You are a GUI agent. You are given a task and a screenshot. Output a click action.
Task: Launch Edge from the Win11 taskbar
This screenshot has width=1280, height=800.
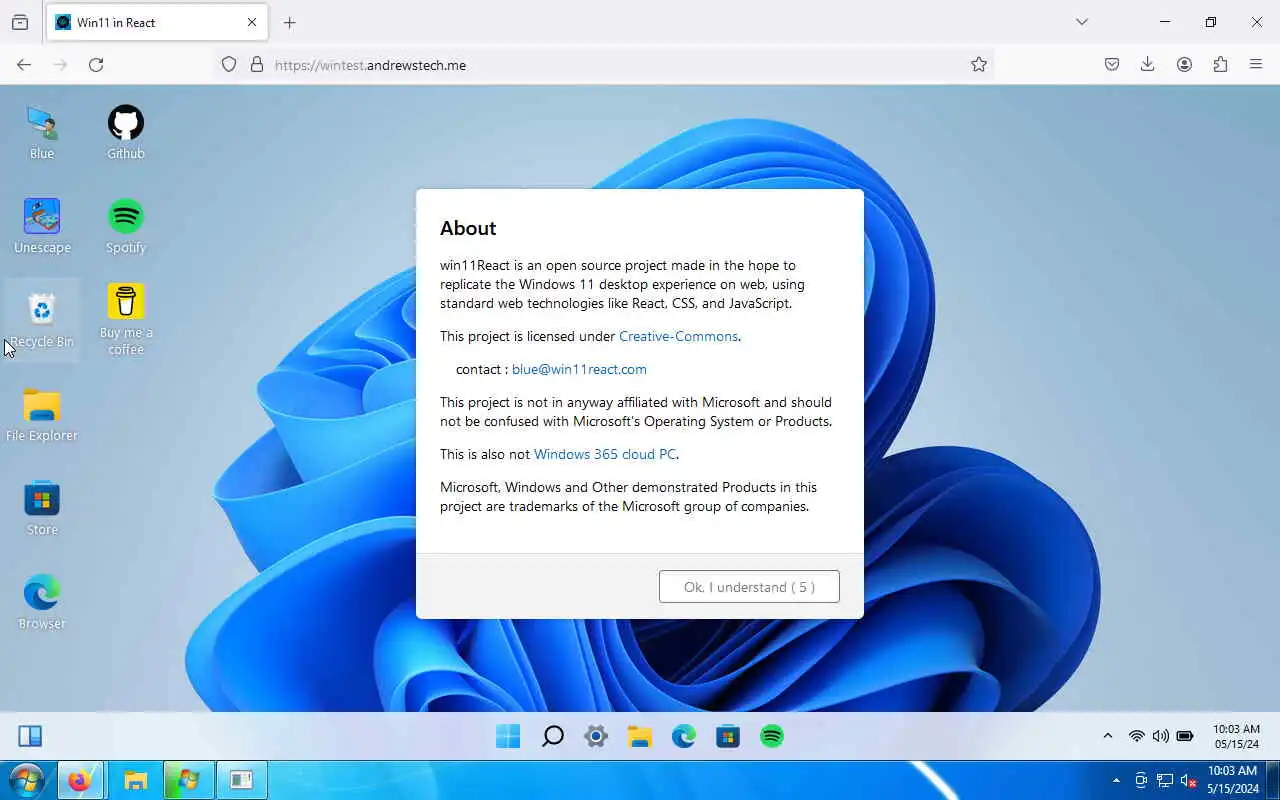684,737
